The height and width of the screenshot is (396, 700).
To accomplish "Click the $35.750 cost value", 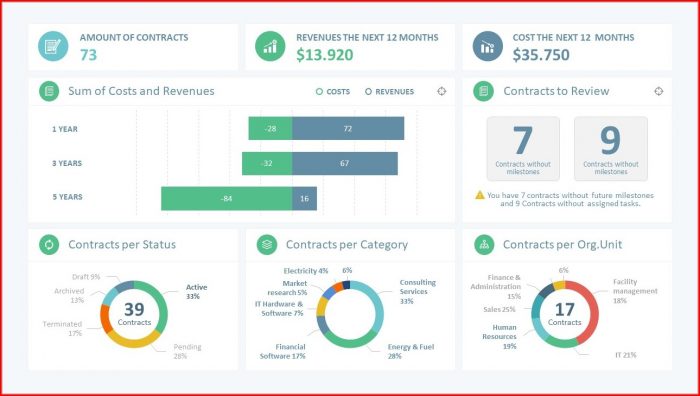I will (541, 55).
